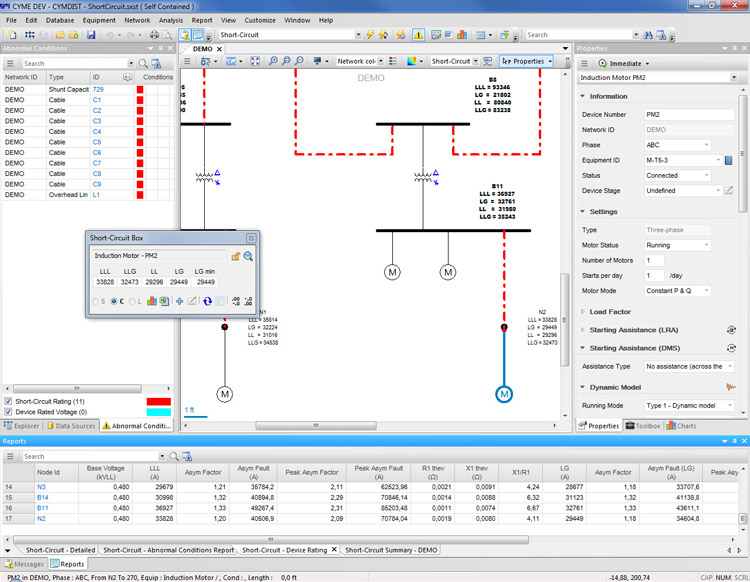Screen dimensions: 750x582
Task: Click the refresh arrows icon in Short-Circuit Box
Action: tap(206, 301)
